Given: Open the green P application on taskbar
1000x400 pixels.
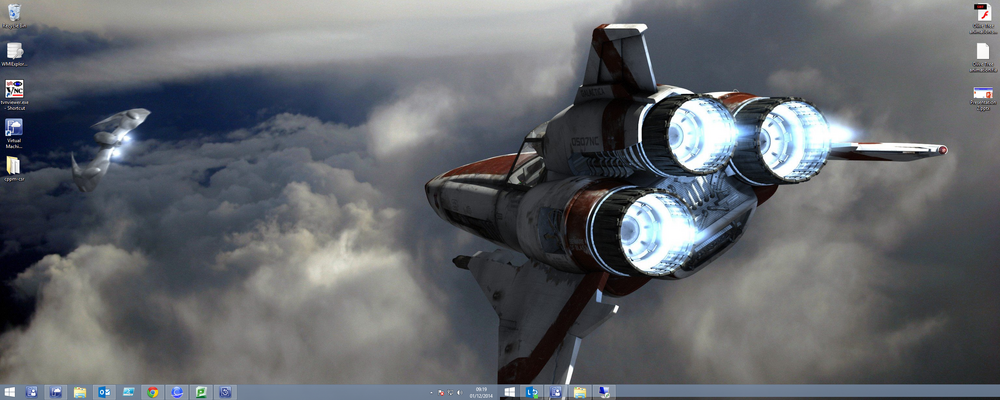Looking at the screenshot, I should [201, 392].
